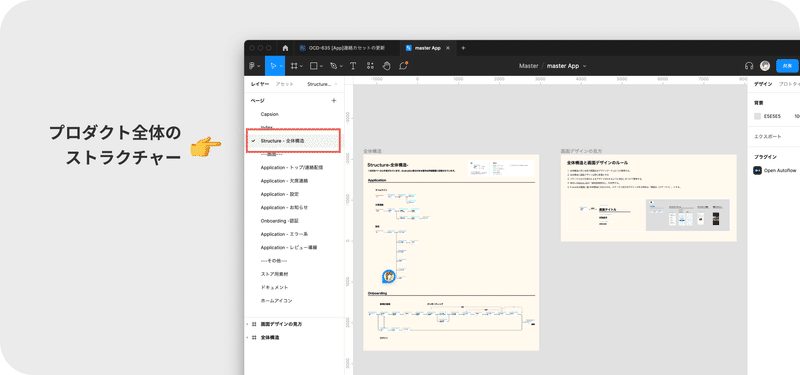
Task: Open the アセット (Assets) tab
Action: (x=284, y=84)
